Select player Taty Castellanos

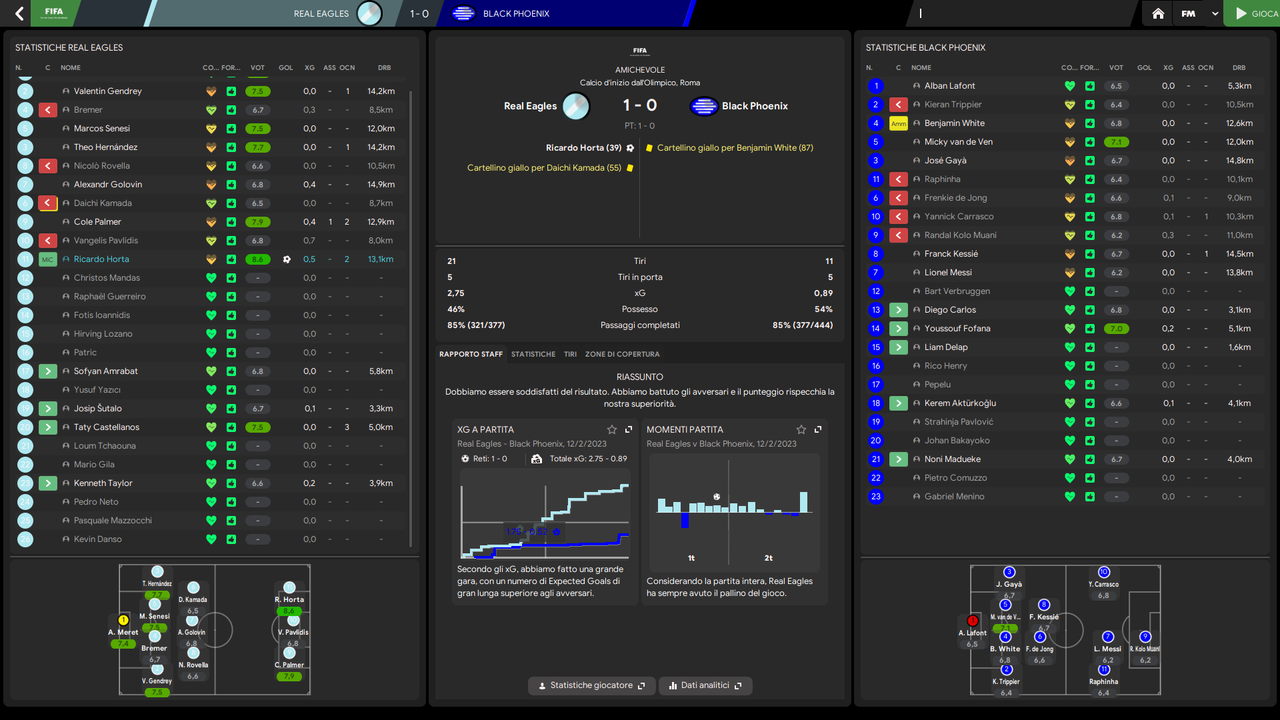point(107,427)
